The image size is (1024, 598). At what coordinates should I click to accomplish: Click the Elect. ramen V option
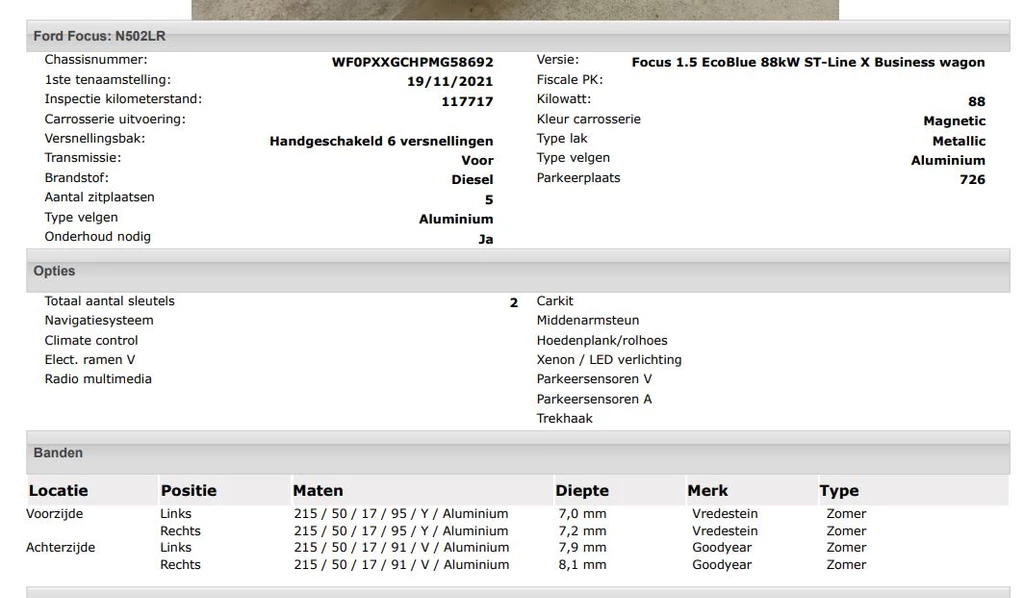(89, 360)
